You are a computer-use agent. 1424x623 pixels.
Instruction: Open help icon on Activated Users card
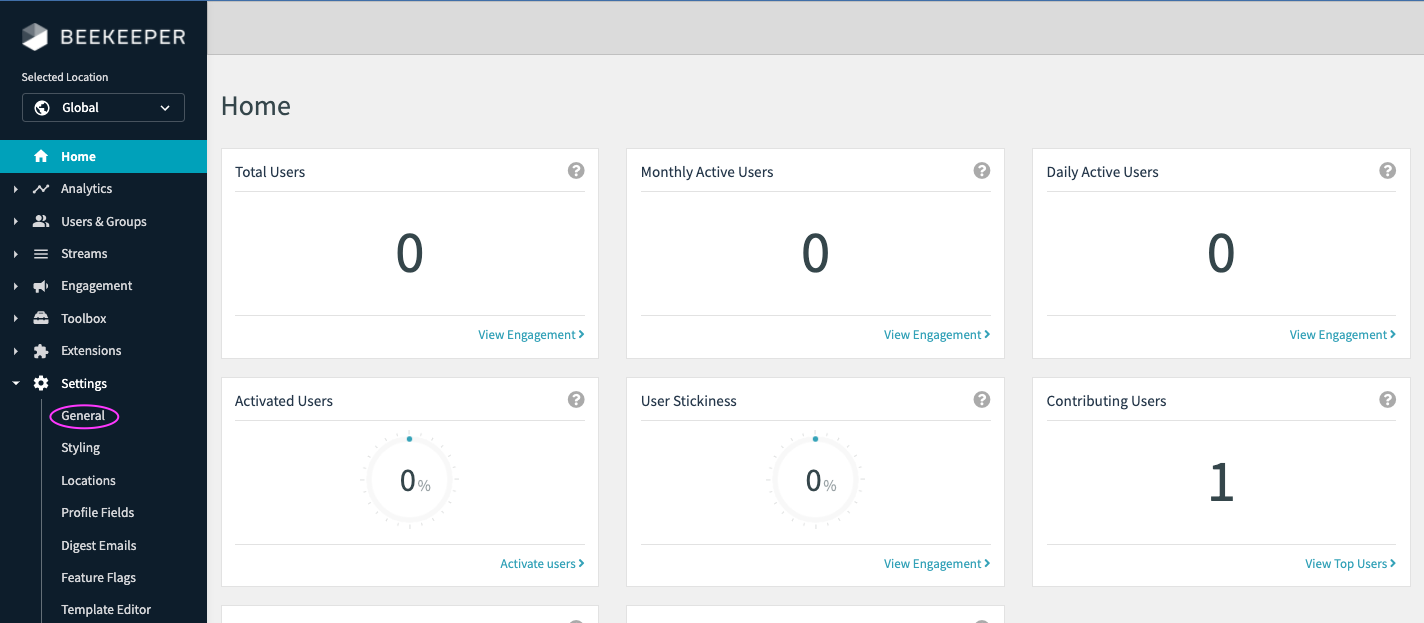[576, 400]
